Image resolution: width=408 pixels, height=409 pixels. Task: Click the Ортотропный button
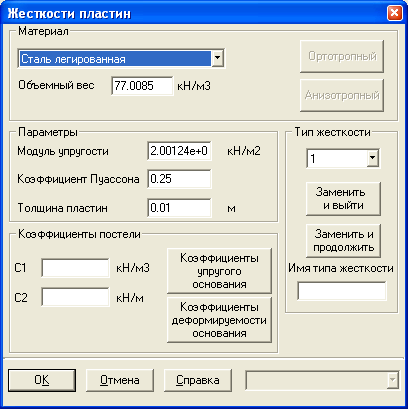click(x=342, y=56)
